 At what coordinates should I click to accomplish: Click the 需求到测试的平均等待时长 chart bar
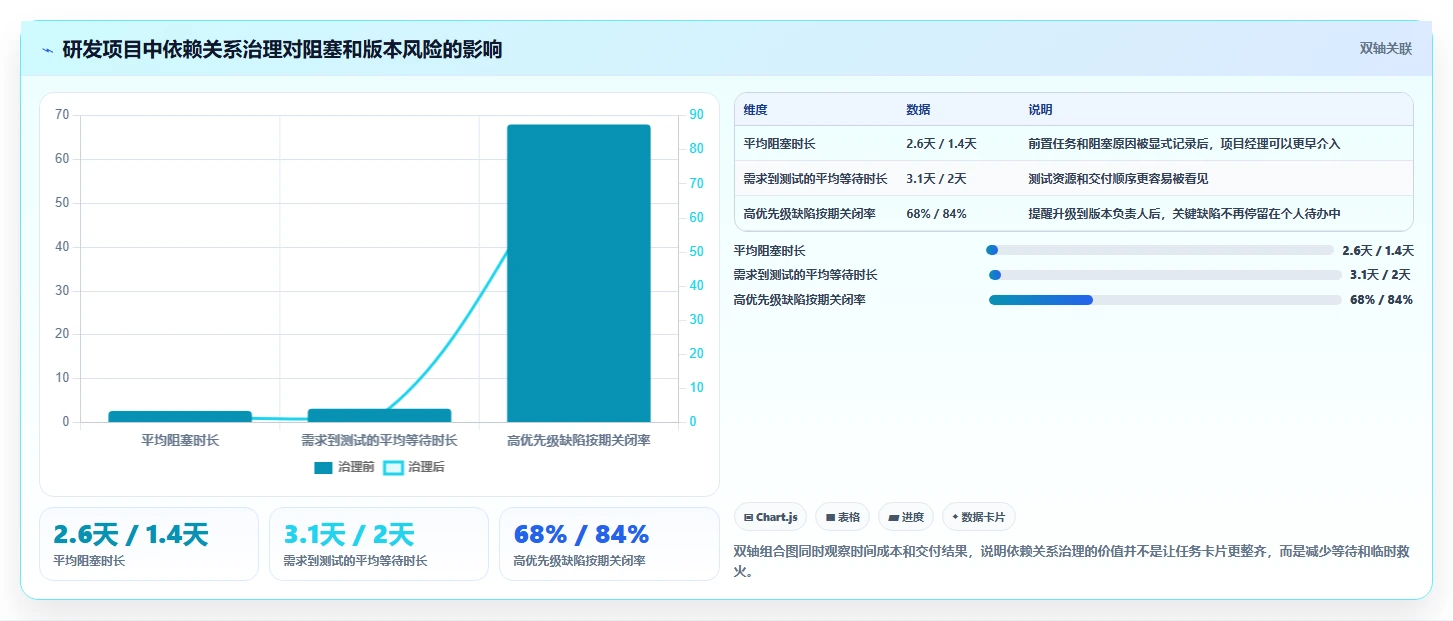pos(380,415)
